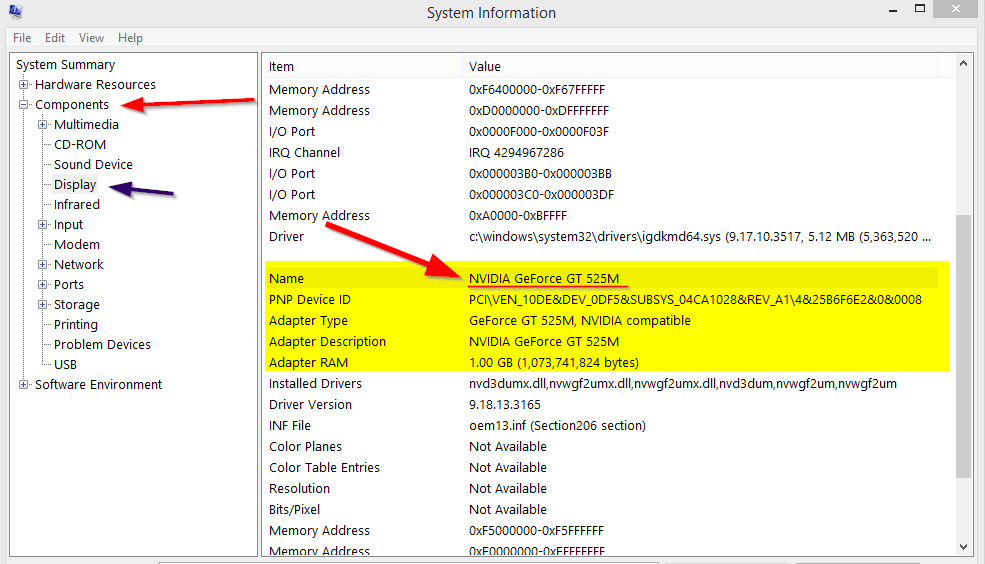Expand the Input node
Image resolution: width=985 pixels, height=564 pixels.
click(43, 224)
